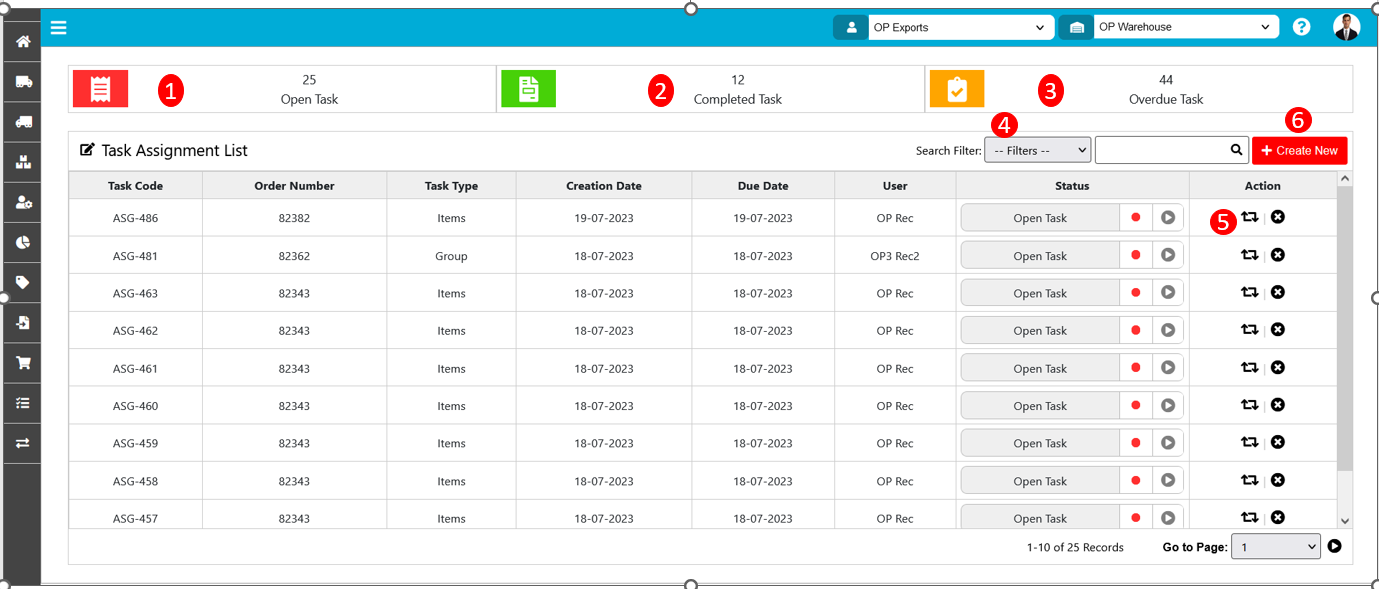Open the task checklist sidebar icon
The height and width of the screenshot is (589, 1379).
(x=22, y=403)
